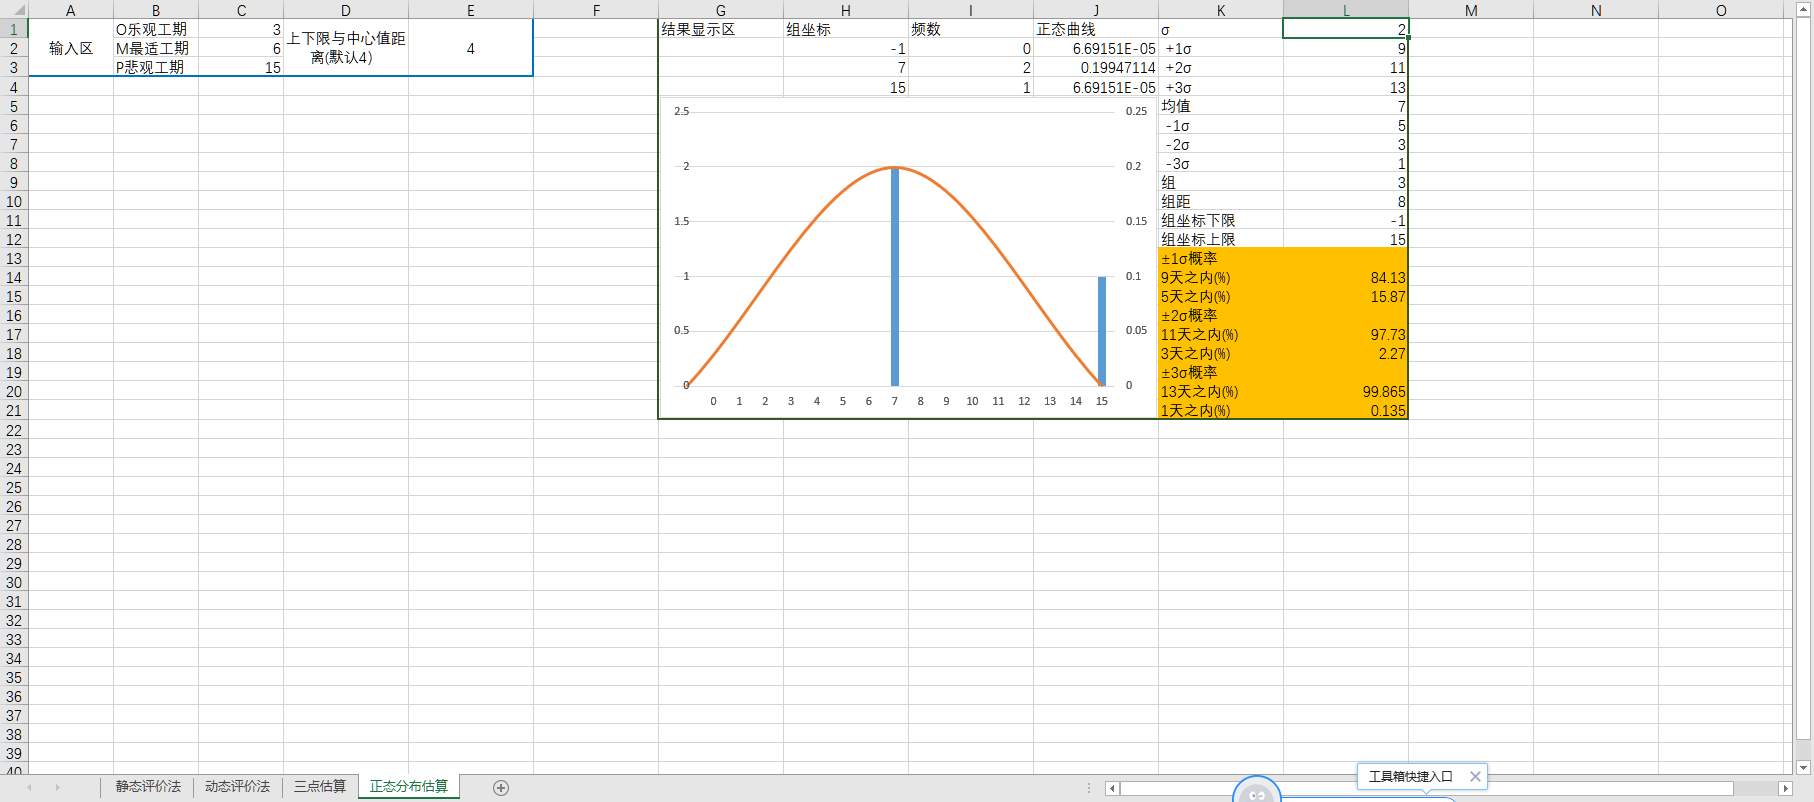
Task: Select column F header
Action: (596, 11)
